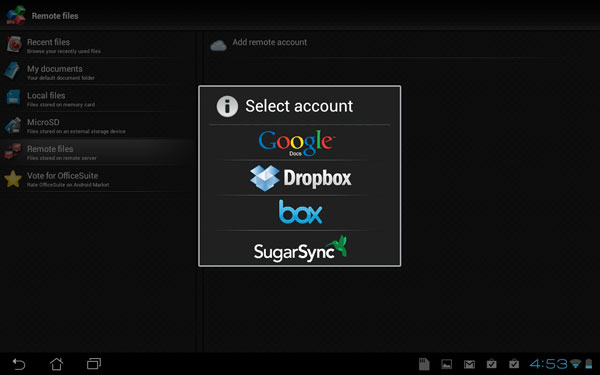The width and height of the screenshot is (600, 375).
Task: Tap the Wi-Fi signal icon
Action: (x=575, y=364)
